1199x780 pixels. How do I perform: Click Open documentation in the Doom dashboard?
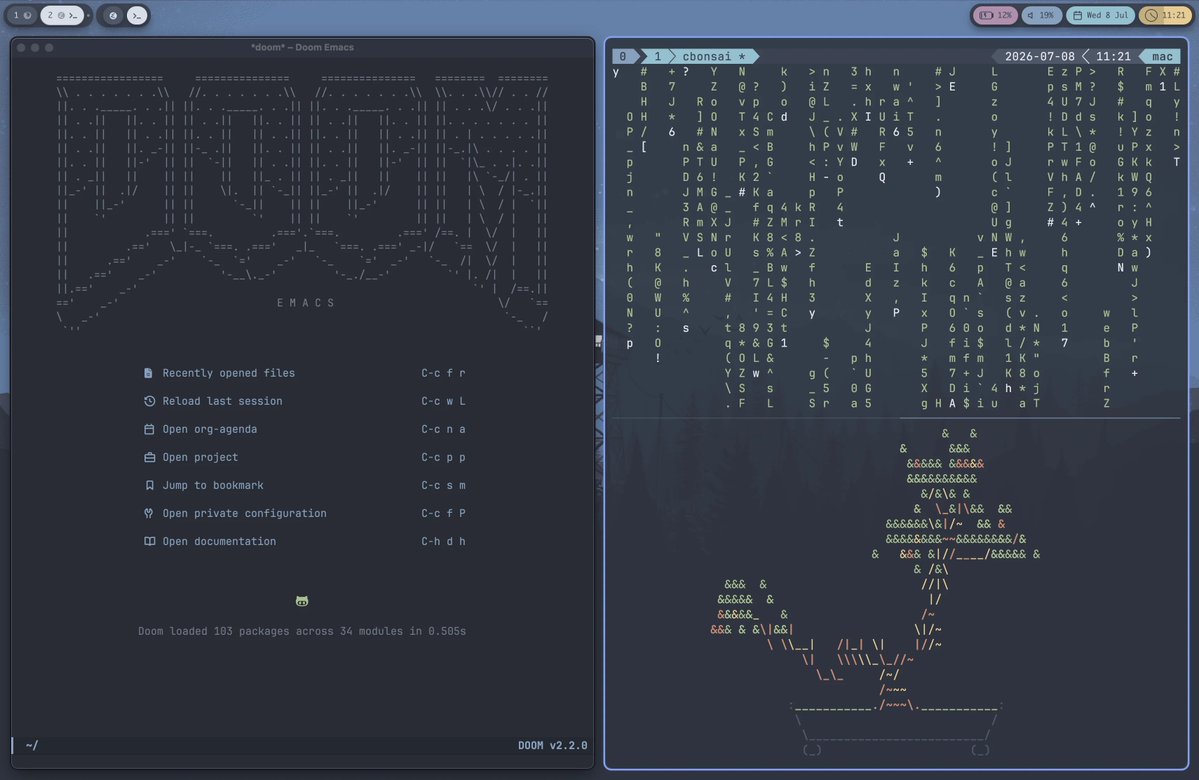pyautogui.click(x=219, y=541)
